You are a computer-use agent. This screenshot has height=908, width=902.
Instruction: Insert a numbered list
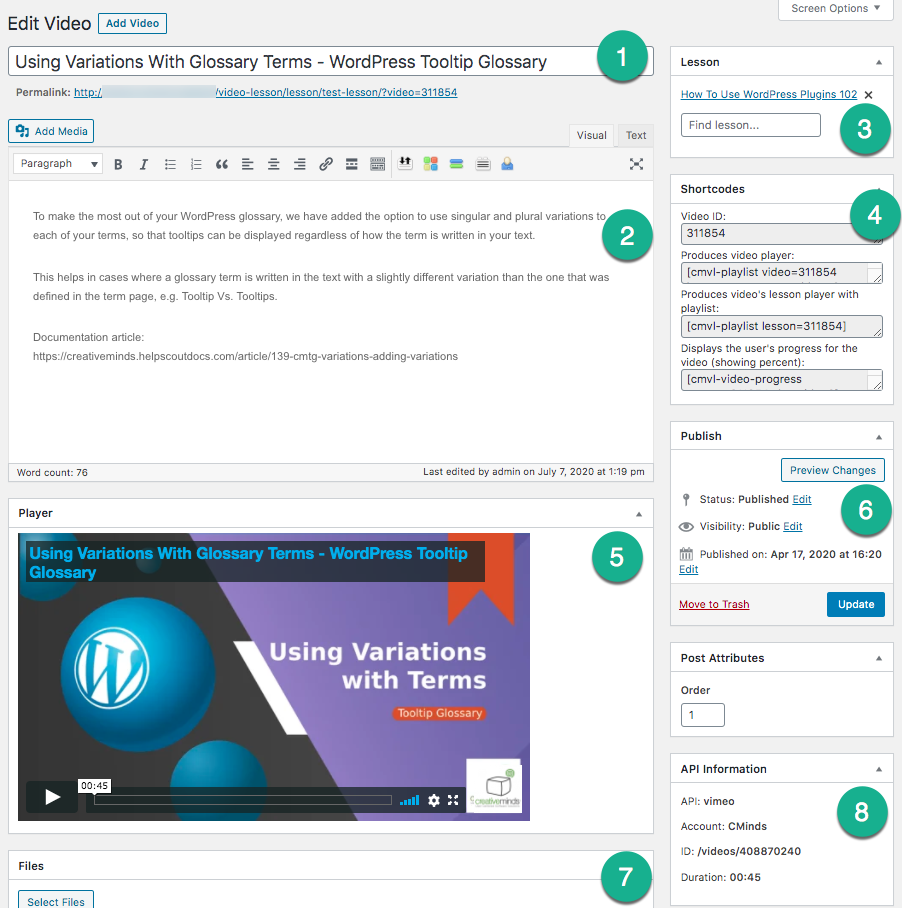pyautogui.click(x=196, y=164)
